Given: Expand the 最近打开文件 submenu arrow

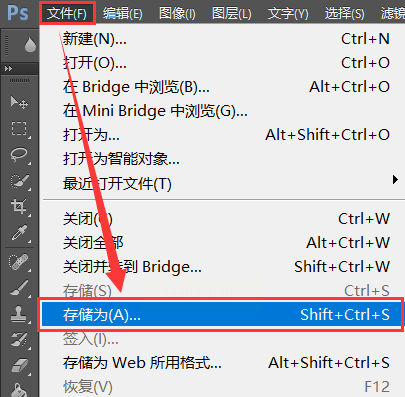Looking at the screenshot, I should point(395,180).
